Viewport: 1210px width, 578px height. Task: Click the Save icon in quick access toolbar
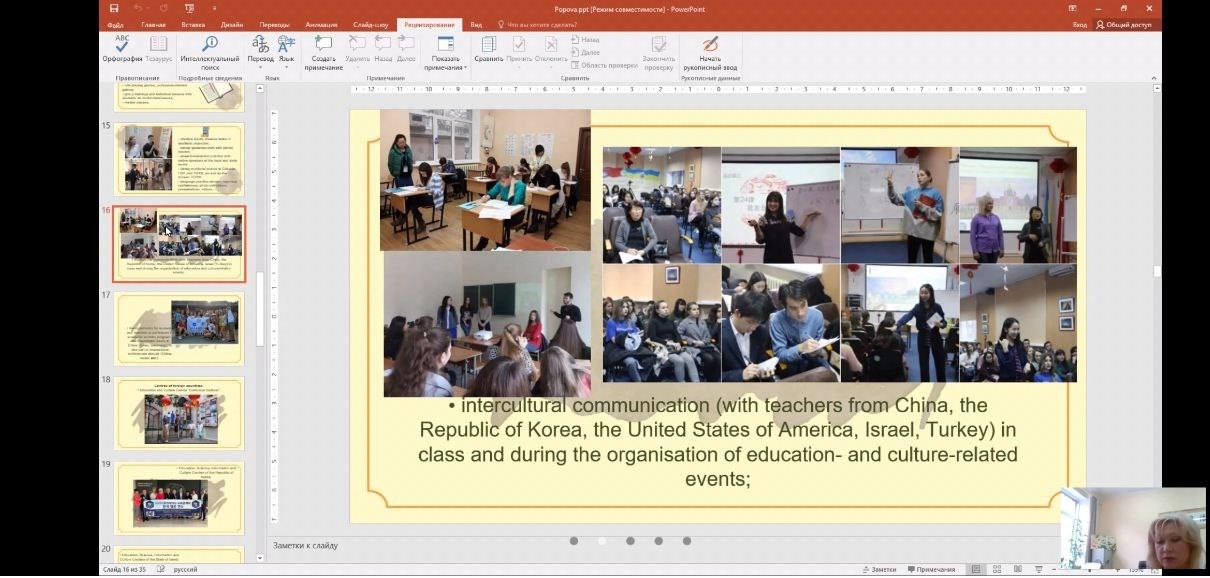[114, 8]
